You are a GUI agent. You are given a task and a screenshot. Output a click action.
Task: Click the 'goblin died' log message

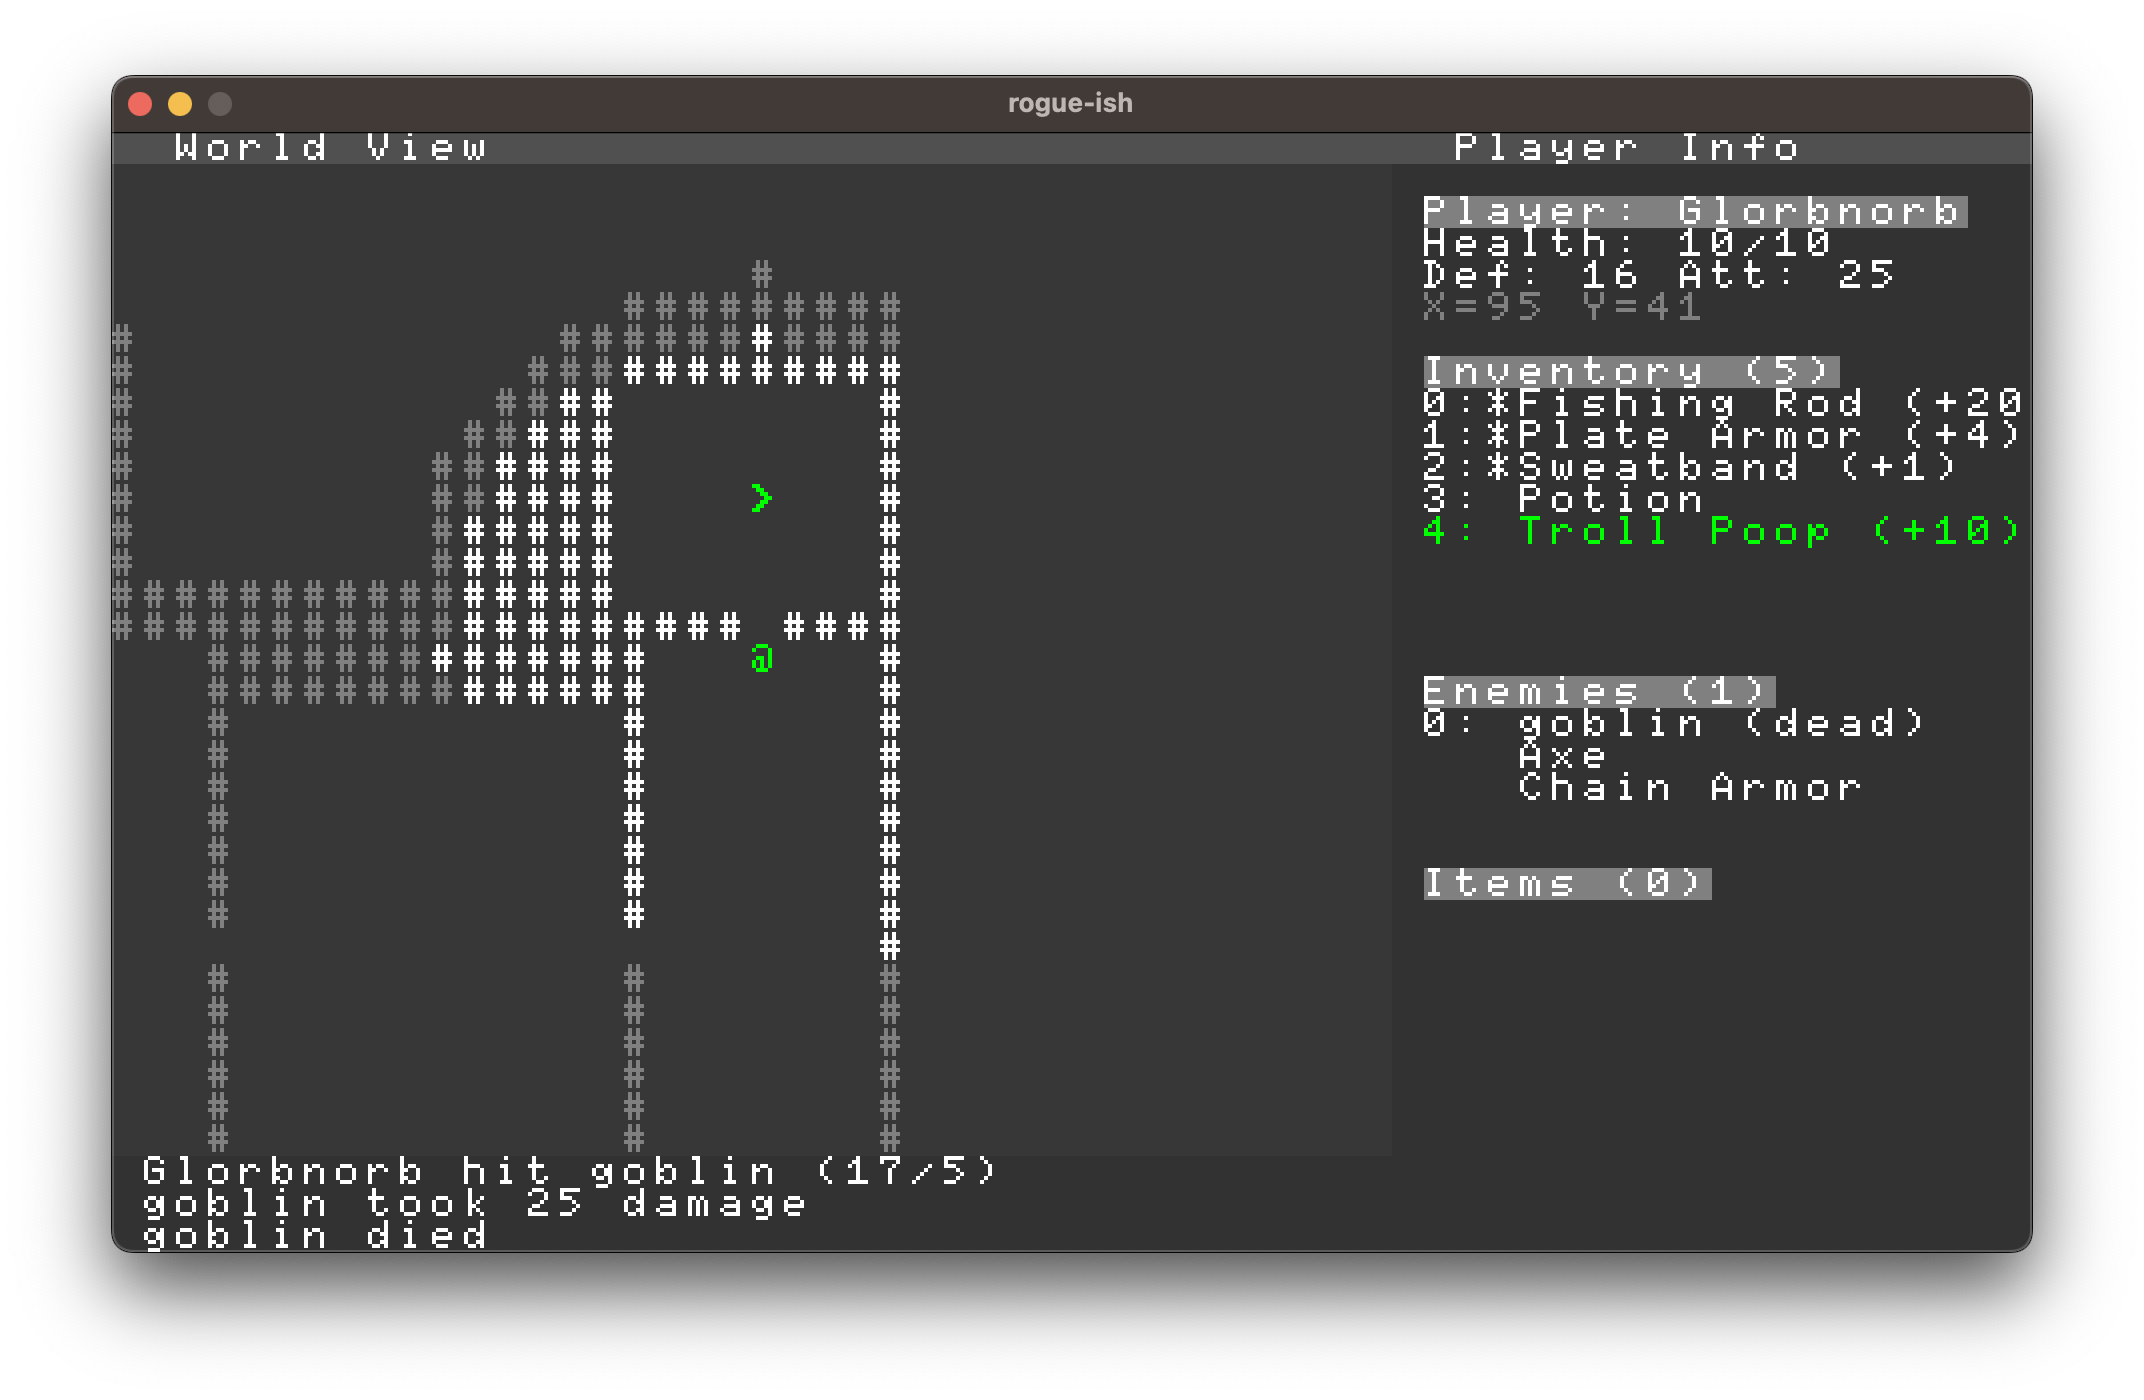(x=315, y=1235)
